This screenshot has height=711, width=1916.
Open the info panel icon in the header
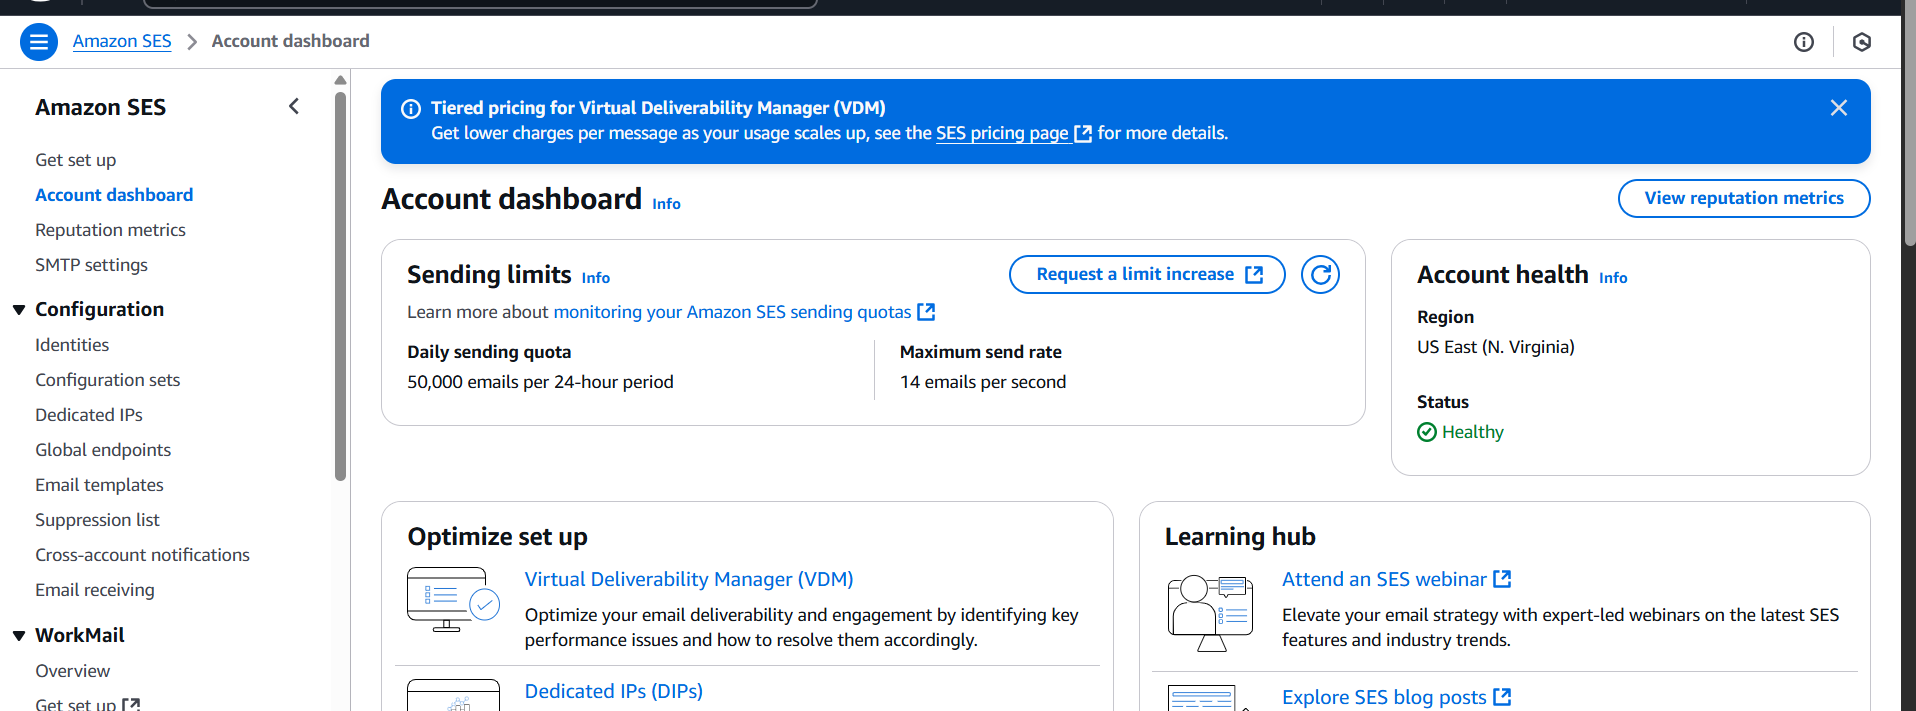[1804, 42]
